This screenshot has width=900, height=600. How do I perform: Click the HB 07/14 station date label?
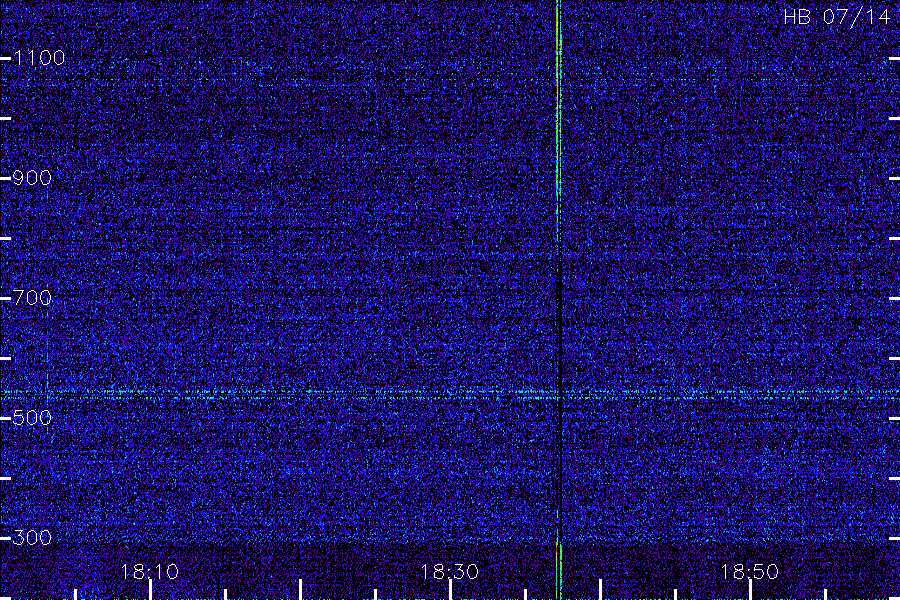click(x=837, y=17)
